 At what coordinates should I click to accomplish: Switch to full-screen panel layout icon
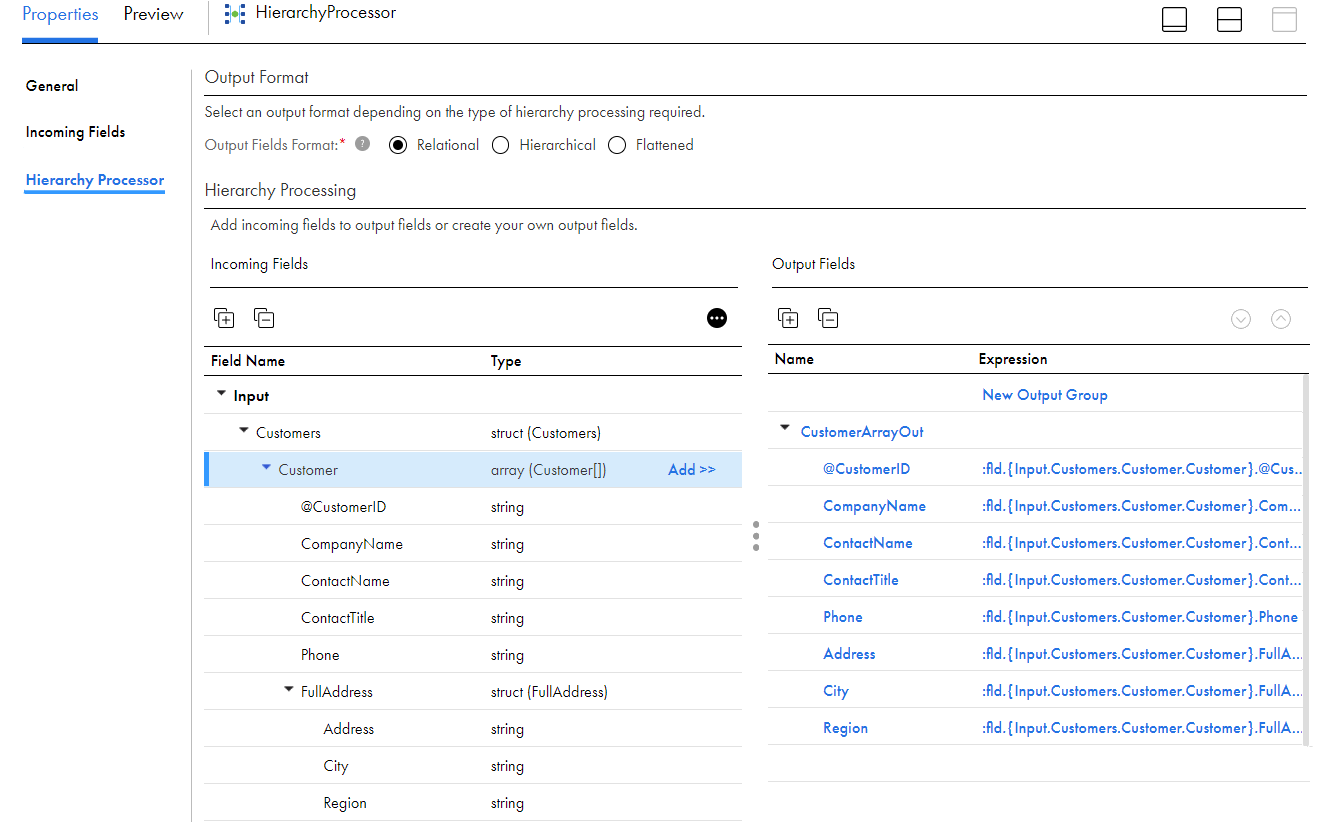1284,19
